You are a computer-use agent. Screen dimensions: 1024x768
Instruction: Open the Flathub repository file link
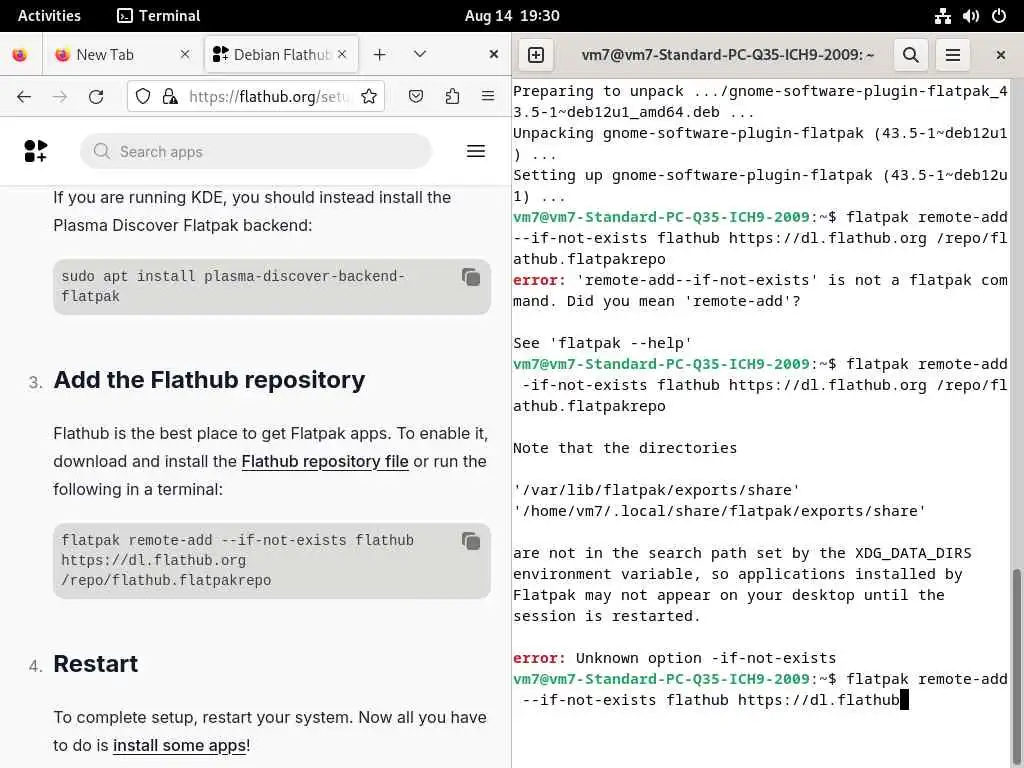325,461
